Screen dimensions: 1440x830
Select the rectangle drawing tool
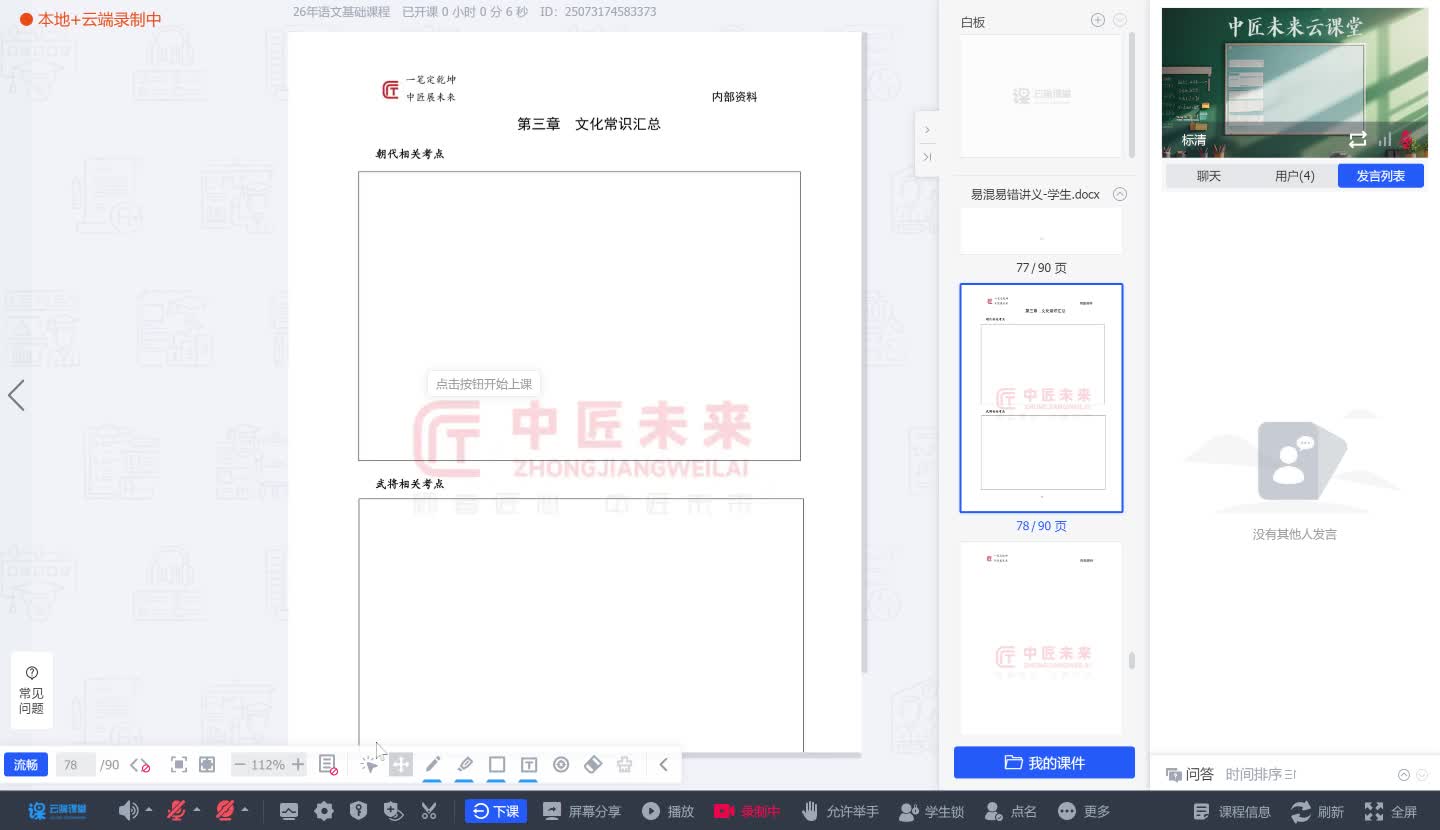click(497, 764)
